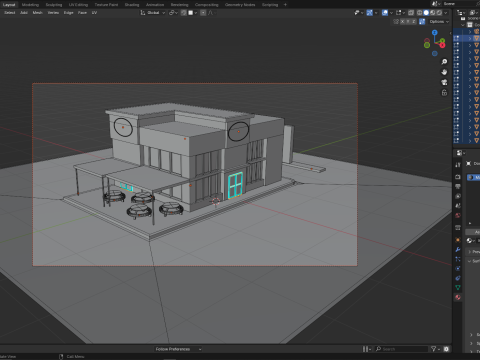
Task: Toggle auto merge vertices button
Action: 422,22
